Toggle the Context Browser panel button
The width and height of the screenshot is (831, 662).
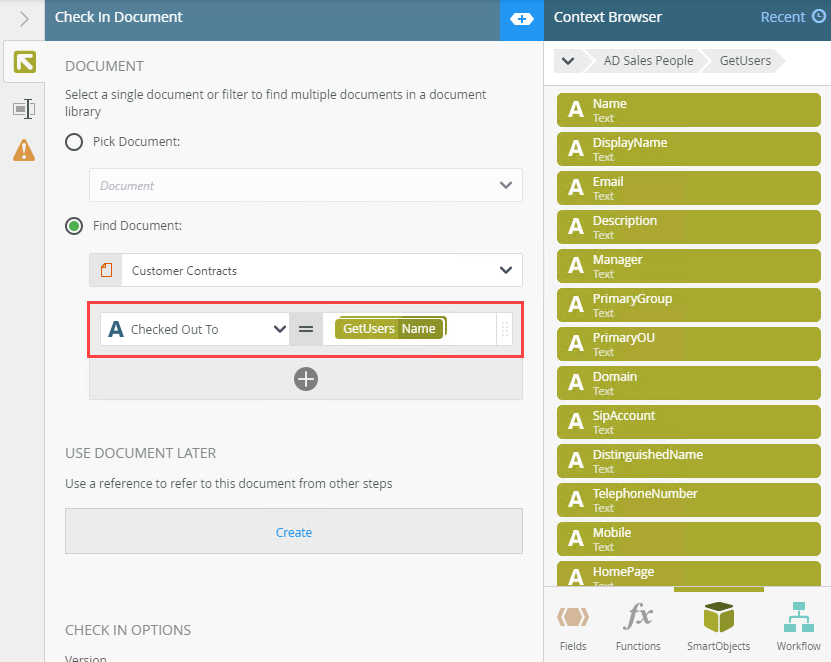click(x=521, y=19)
